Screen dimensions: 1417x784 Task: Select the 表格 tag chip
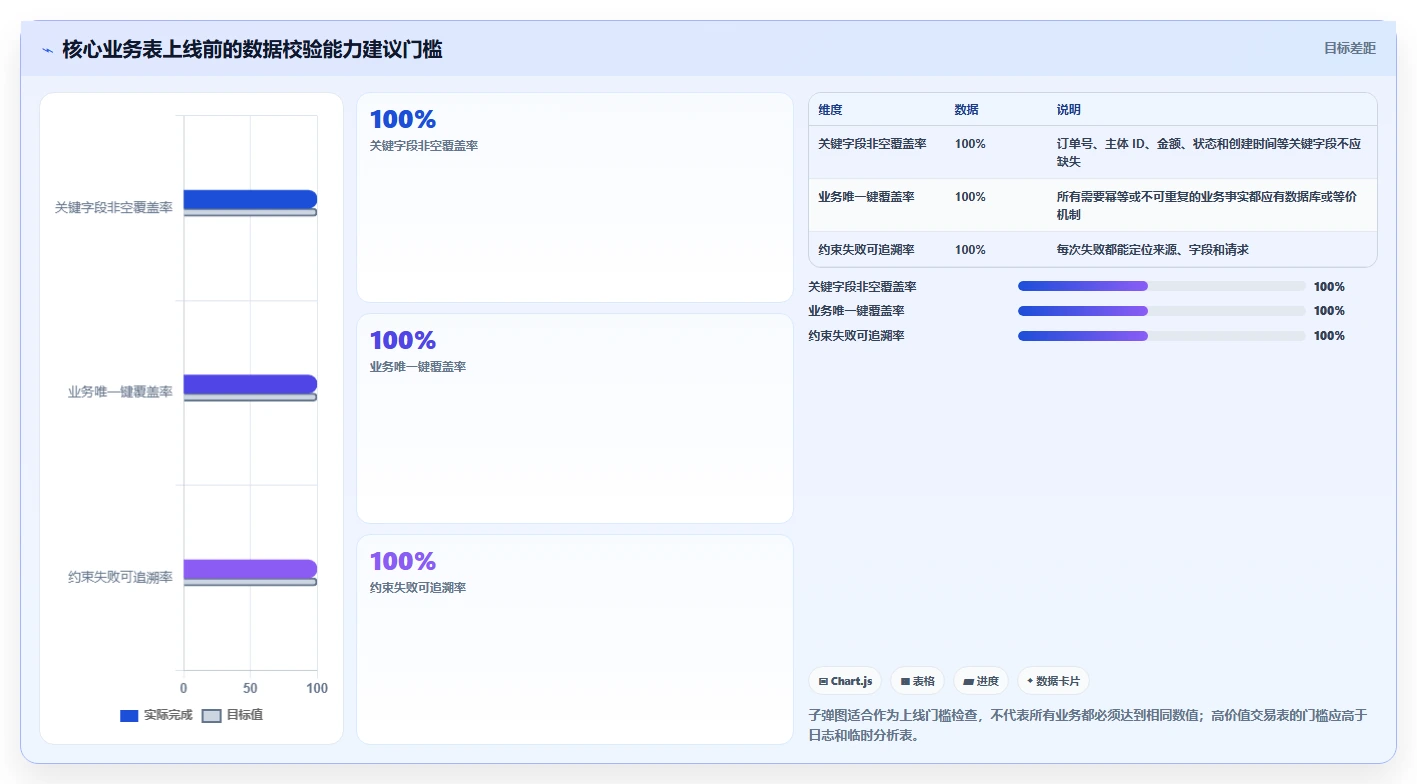click(x=917, y=681)
